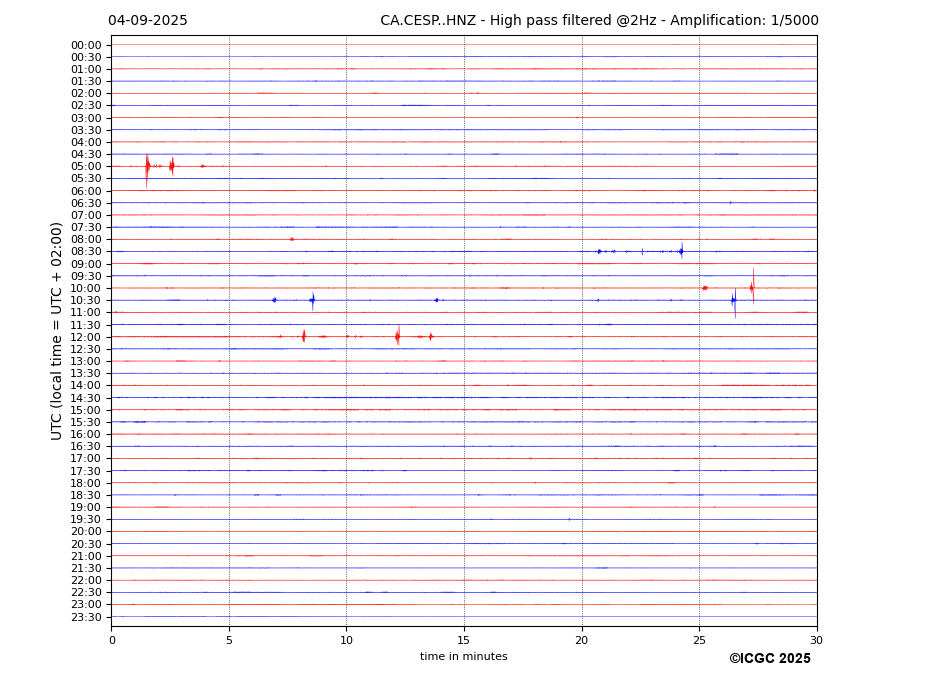The width and height of the screenshot is (927, 696).
Task: Click the largest red seismic spike at 05:00
Action: (x=147, y=169)
